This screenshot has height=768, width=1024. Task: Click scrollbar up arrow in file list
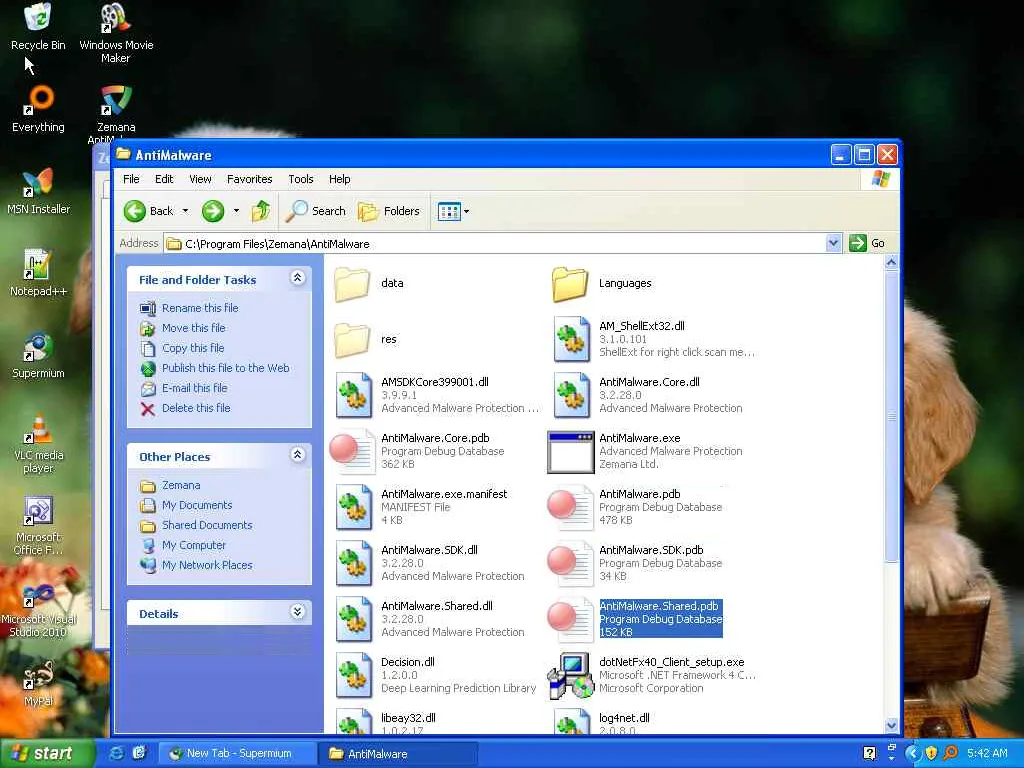(x=891, y=263)
